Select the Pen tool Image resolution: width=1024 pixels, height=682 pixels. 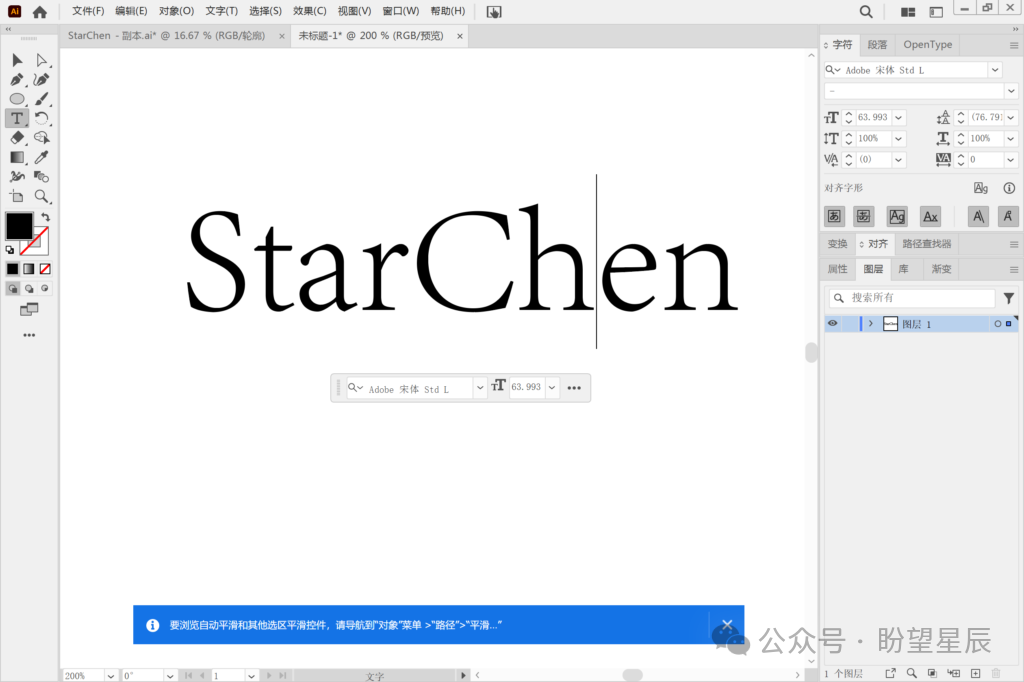[17, 80]
